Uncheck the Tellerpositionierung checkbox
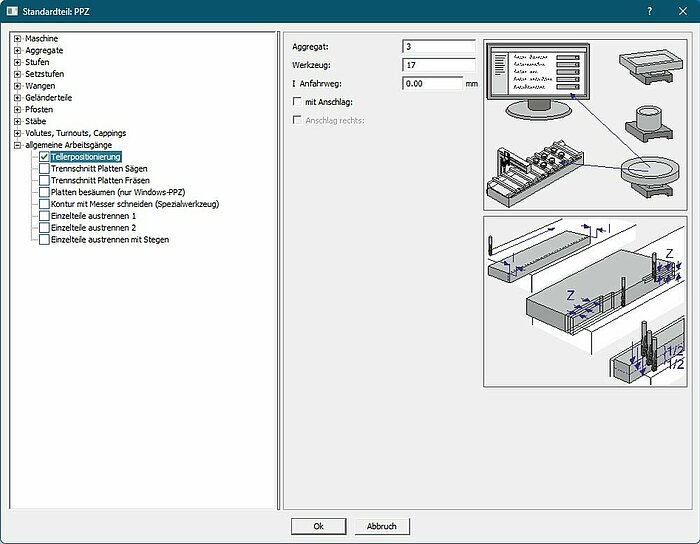This screenshot has height=544, width=700. tap(44, 157)
